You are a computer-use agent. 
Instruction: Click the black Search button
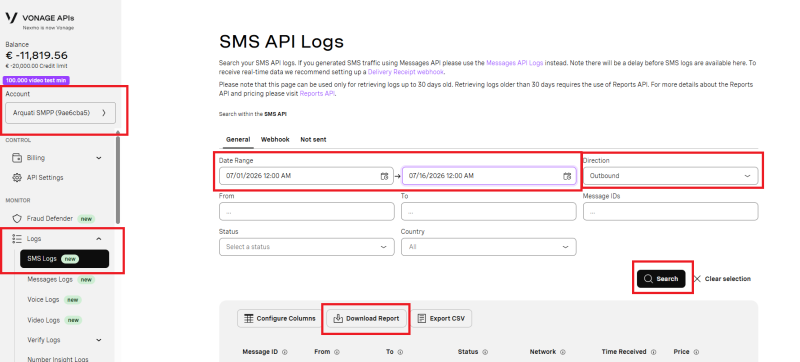point(661,279)
